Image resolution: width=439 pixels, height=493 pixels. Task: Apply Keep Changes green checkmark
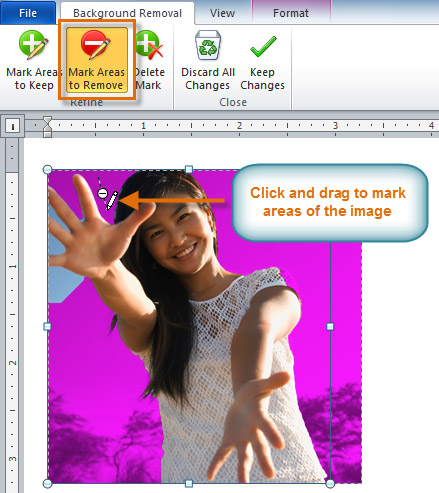pos(262,61)
